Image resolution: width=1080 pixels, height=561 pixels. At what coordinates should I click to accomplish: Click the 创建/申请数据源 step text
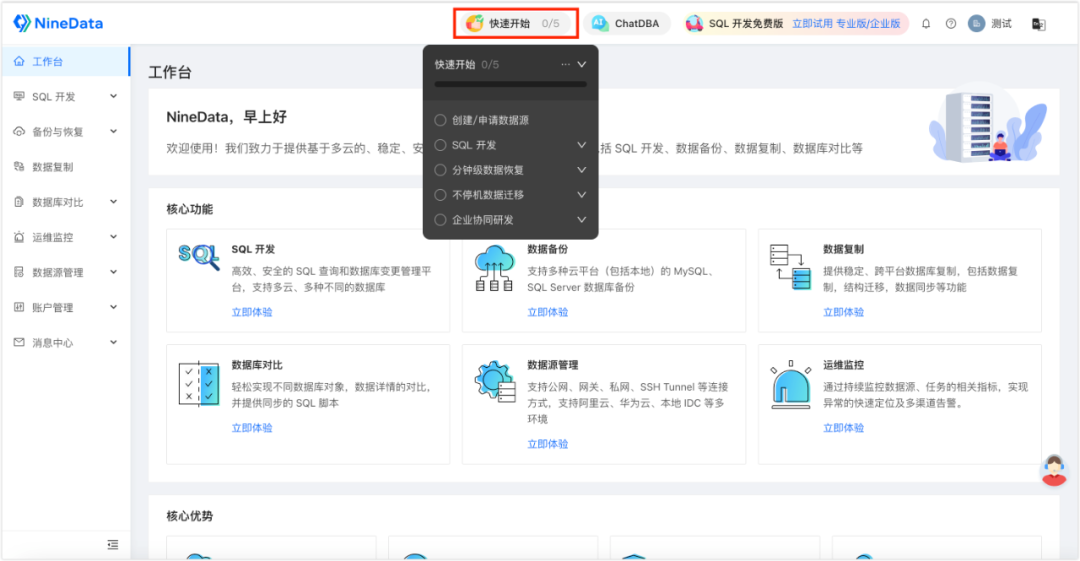pos(490,120)
